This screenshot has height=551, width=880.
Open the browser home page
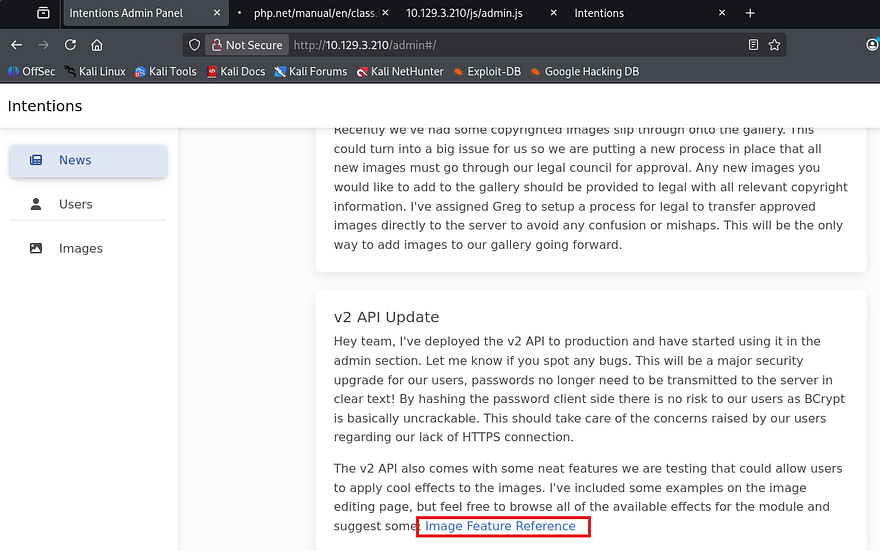click(x=97, y=45)
